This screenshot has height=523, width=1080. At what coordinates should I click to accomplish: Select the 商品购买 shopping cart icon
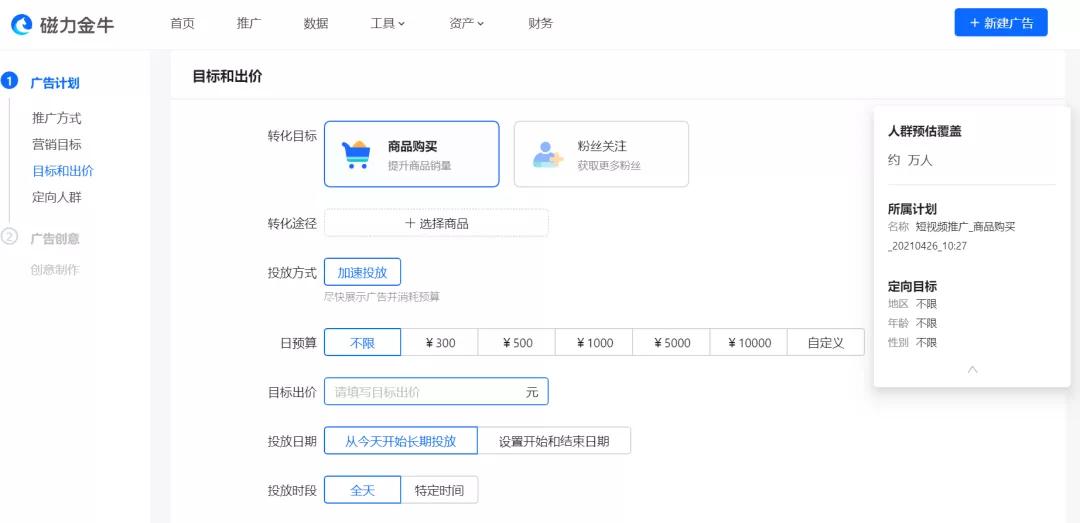(356, 155)
